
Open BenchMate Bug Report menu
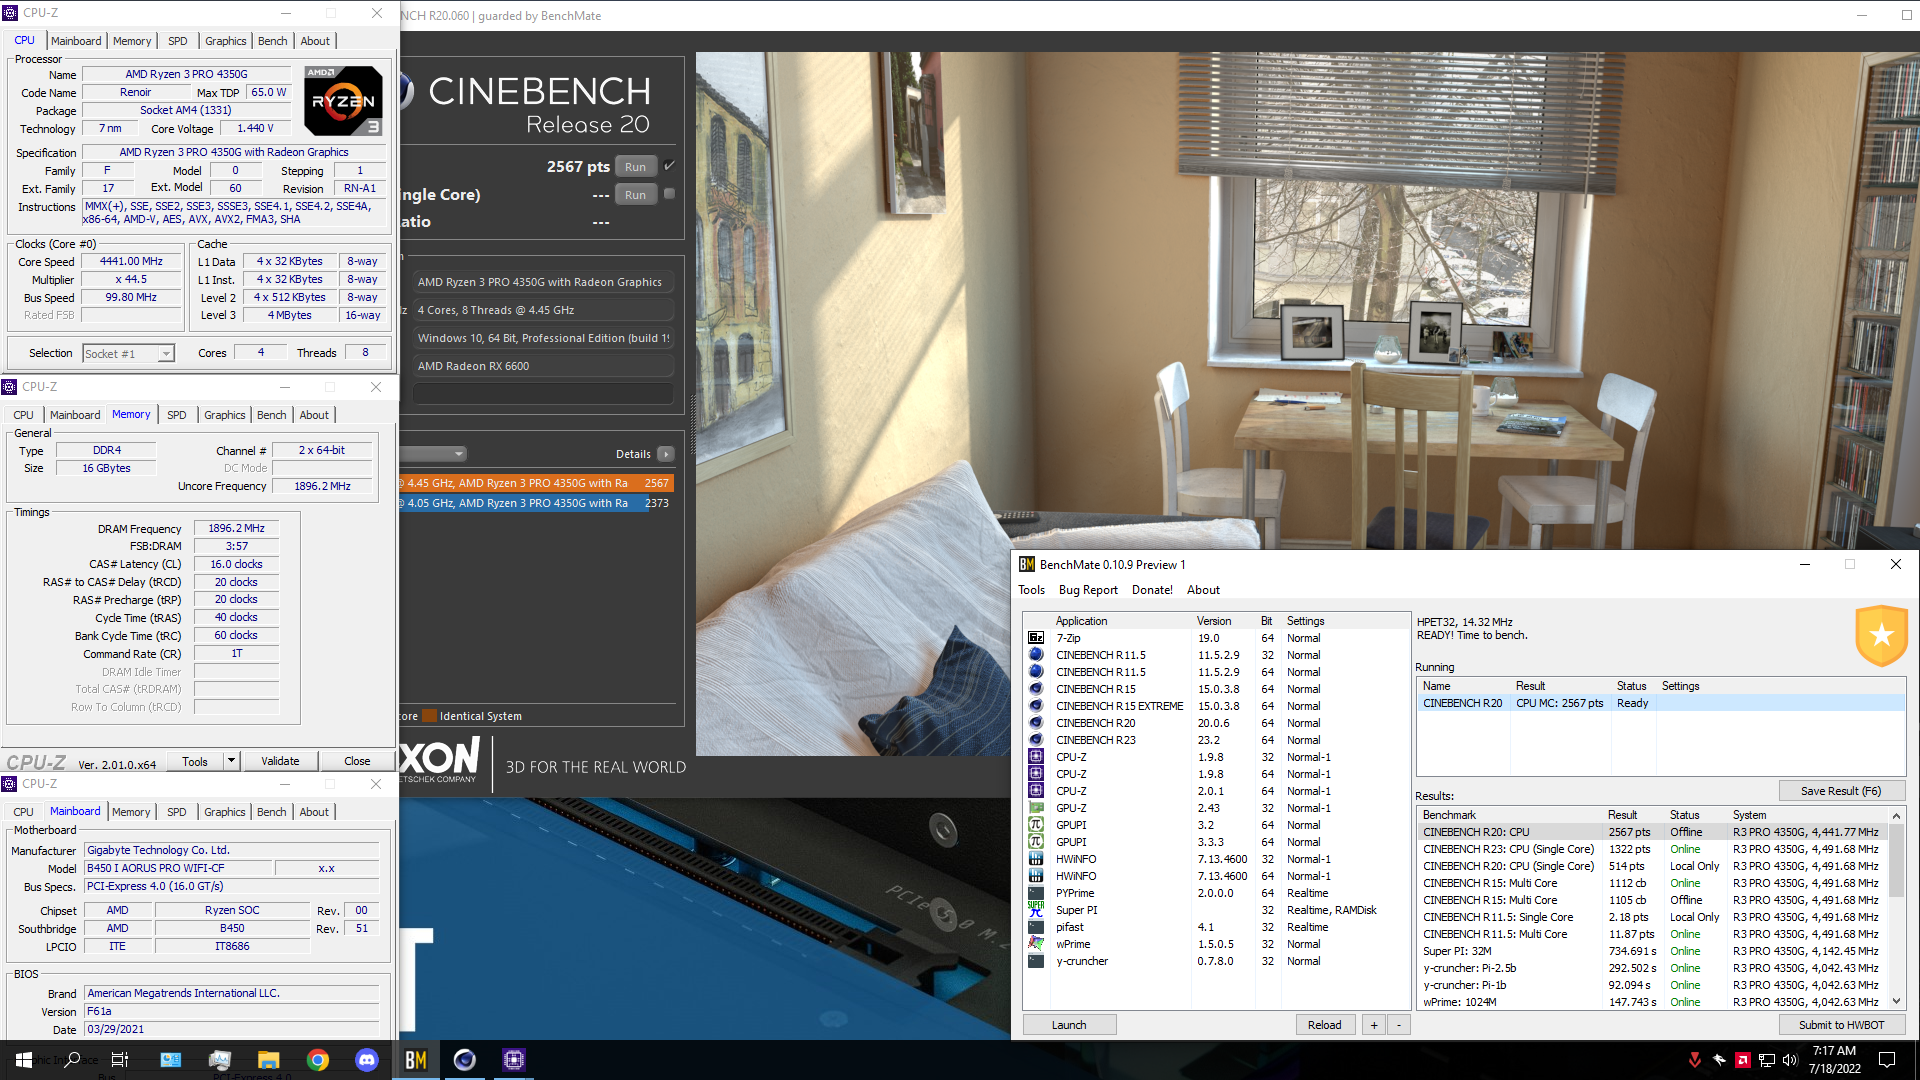(x=1088, y=590)
